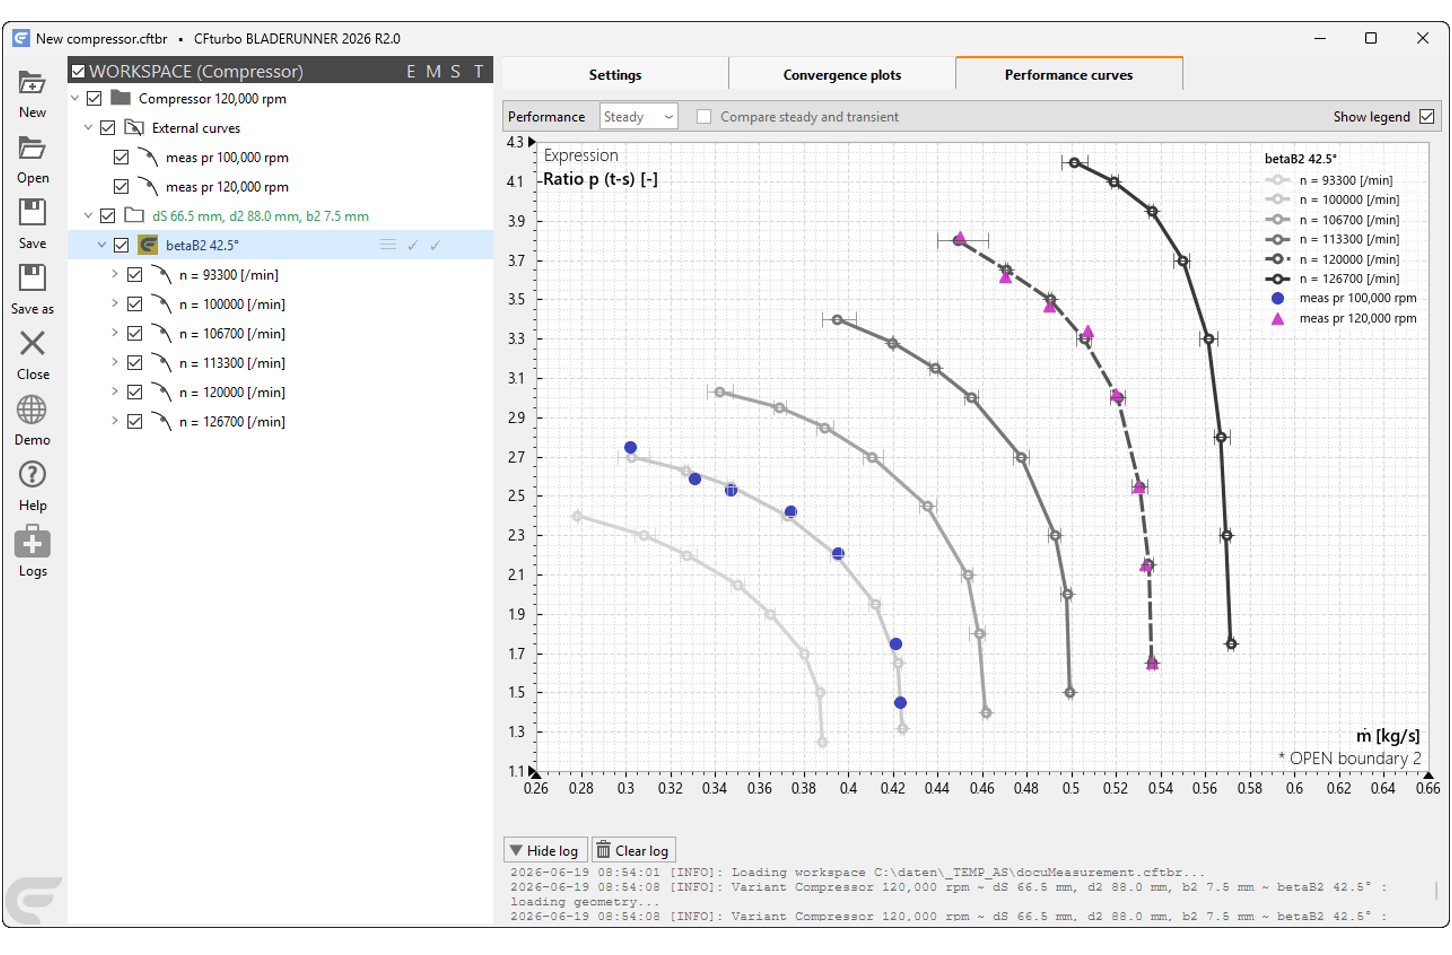Expand n = 106700 [/min] node

click(x=115, y=333)
